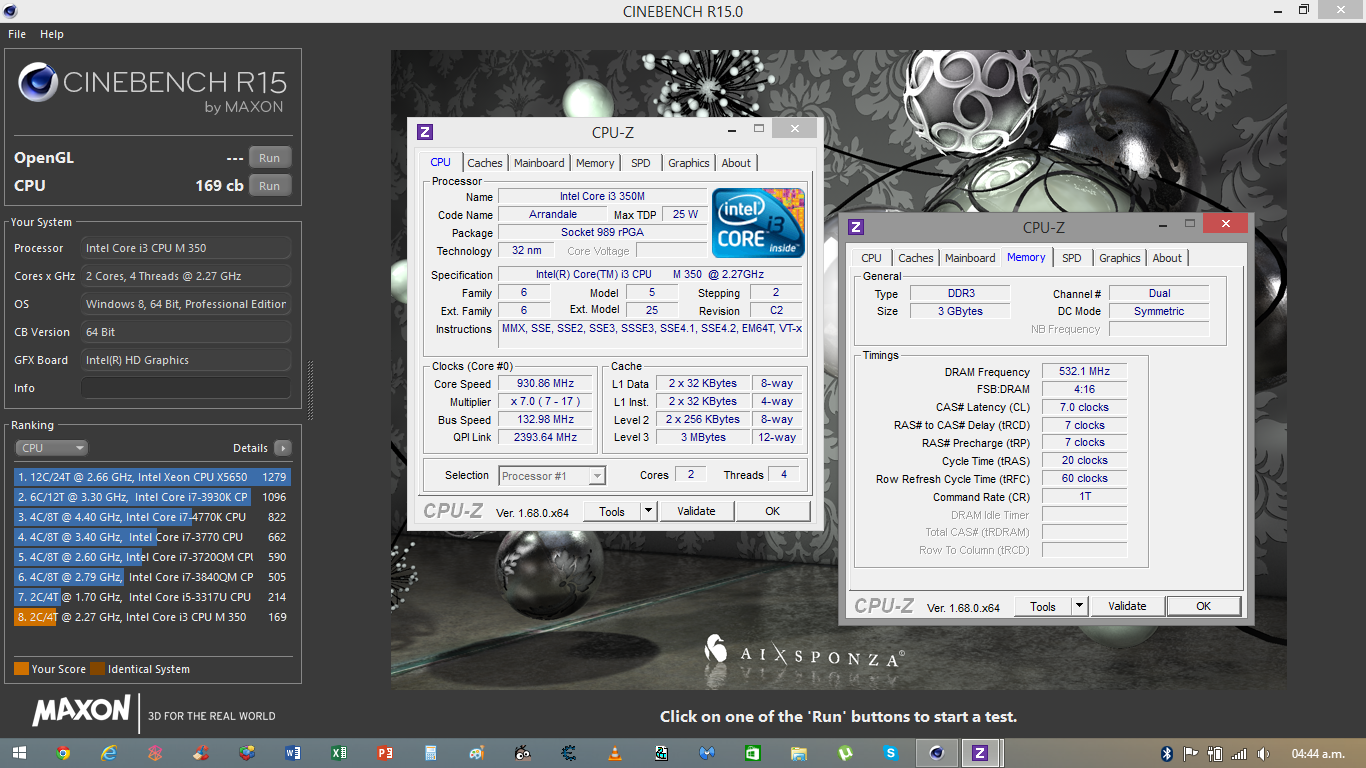Click Tools button in the CPU-Z Memory window

pos(1043,606)
